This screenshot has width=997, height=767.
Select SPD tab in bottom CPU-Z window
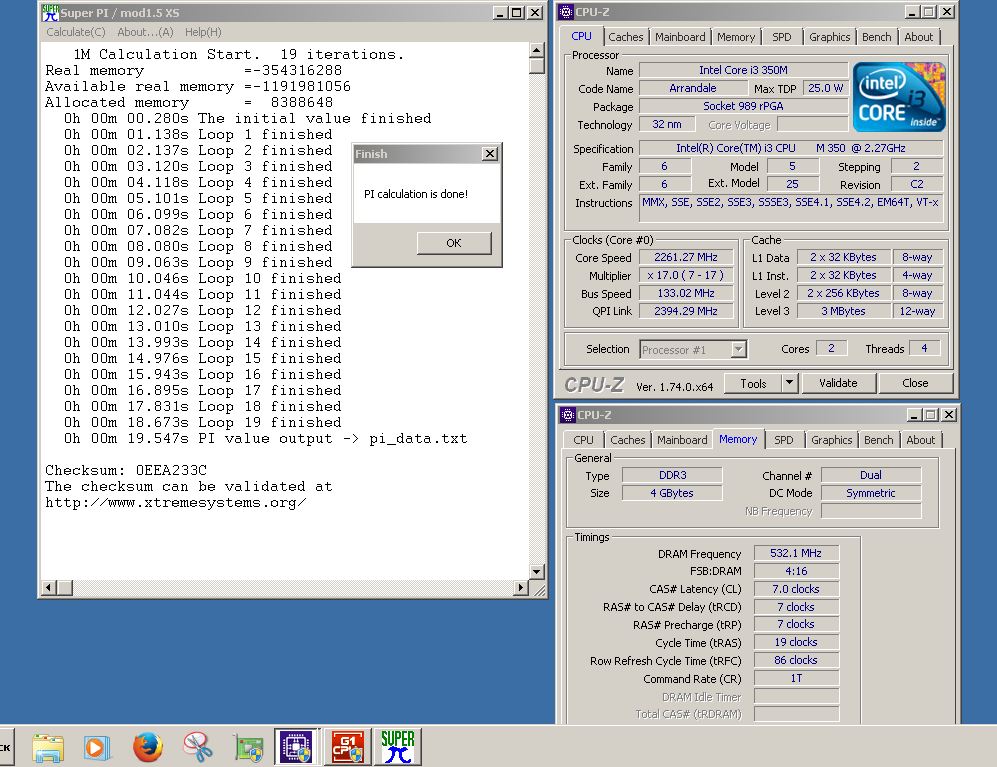[783, 439]
